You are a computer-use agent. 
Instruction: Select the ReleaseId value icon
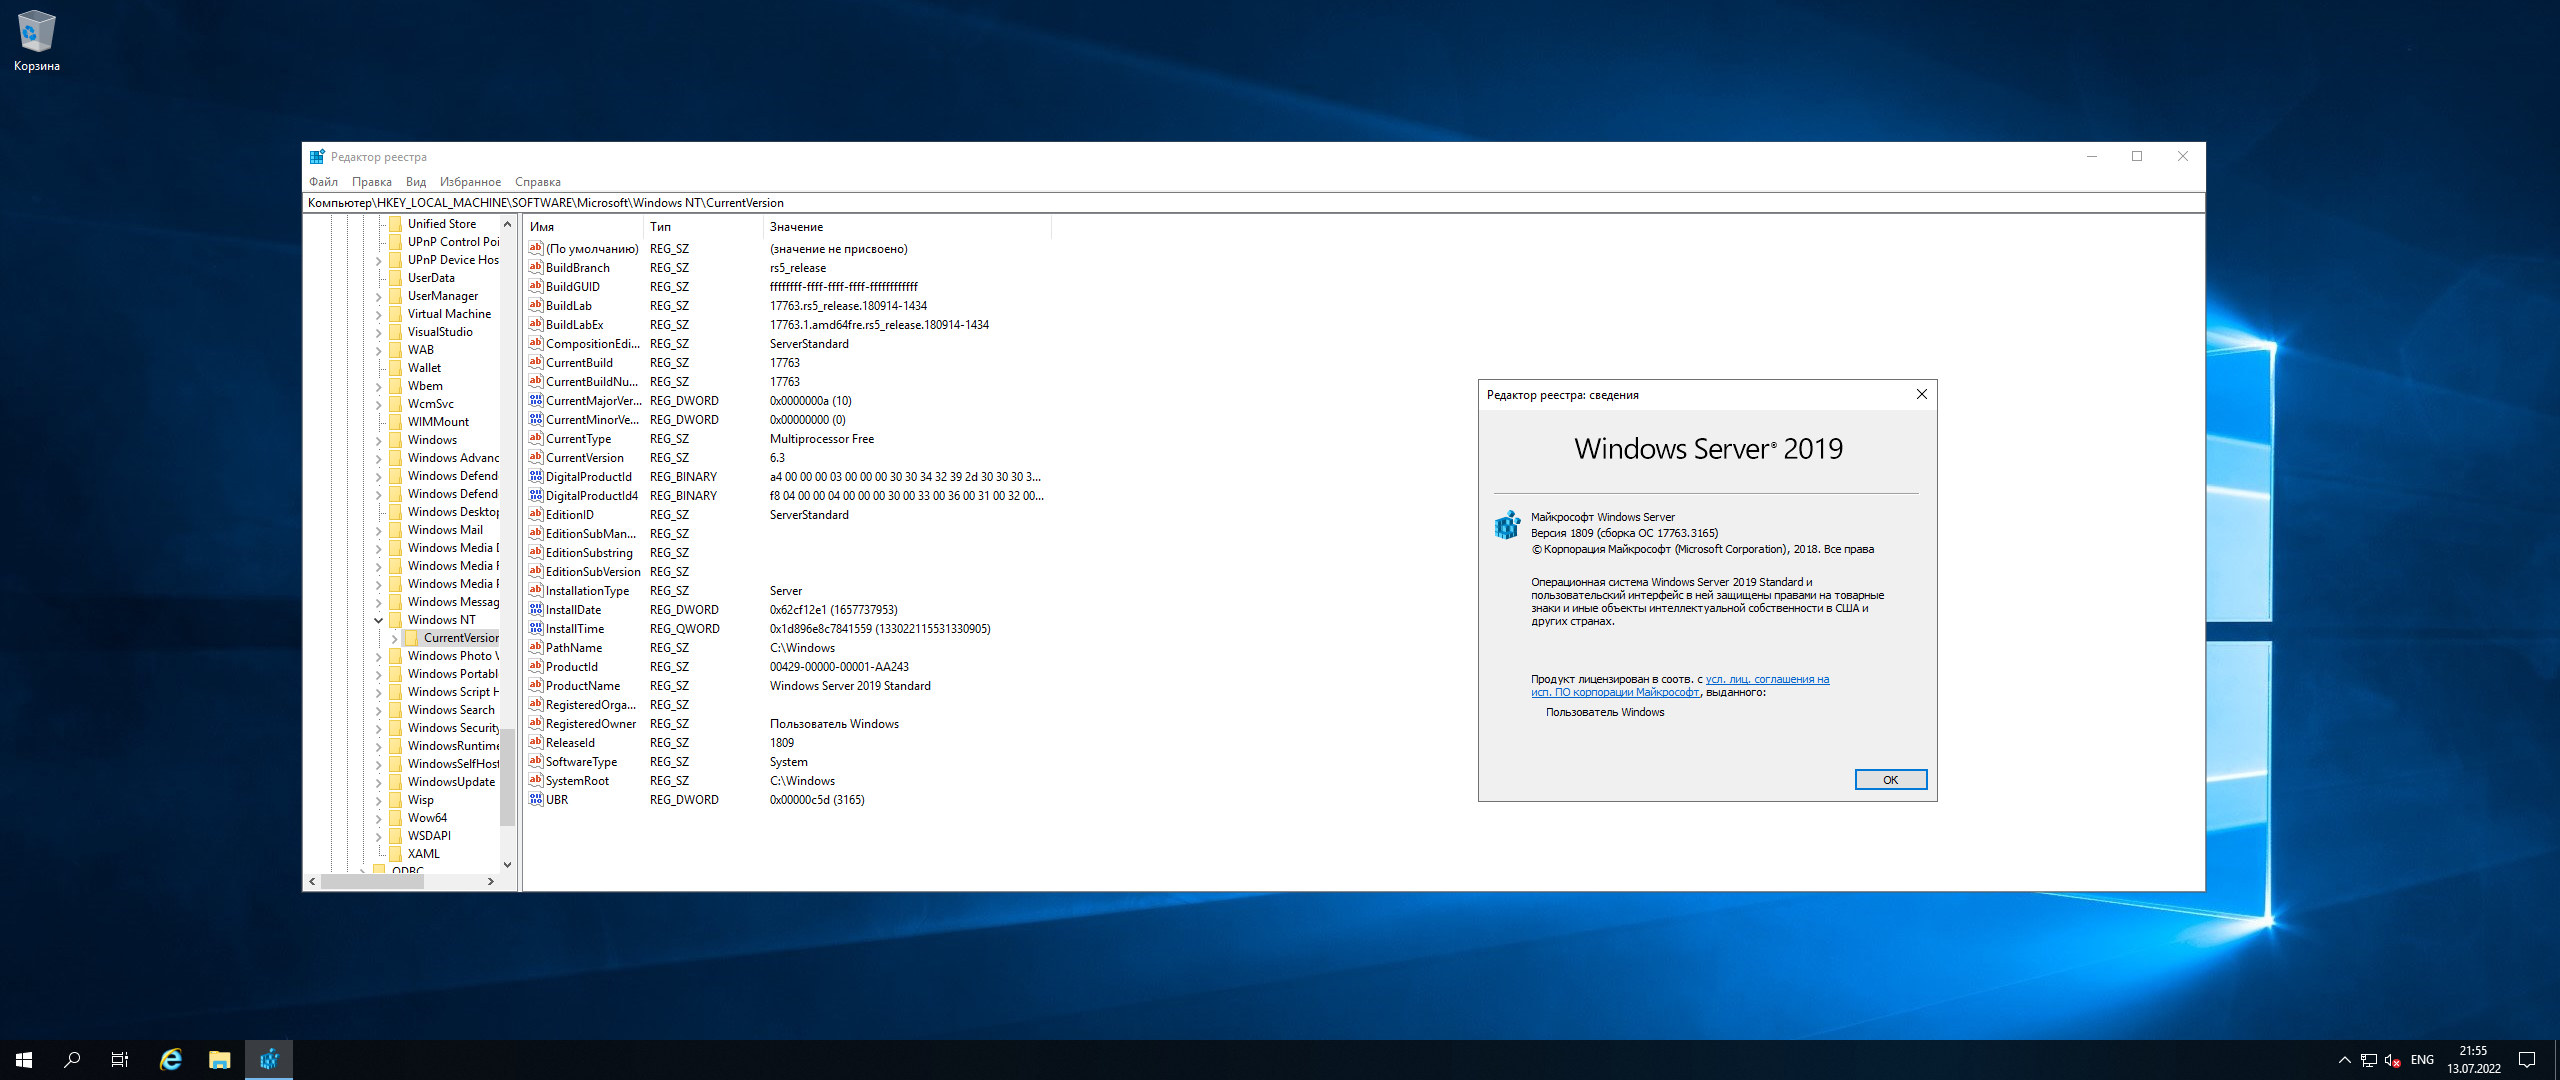point(536,742)
